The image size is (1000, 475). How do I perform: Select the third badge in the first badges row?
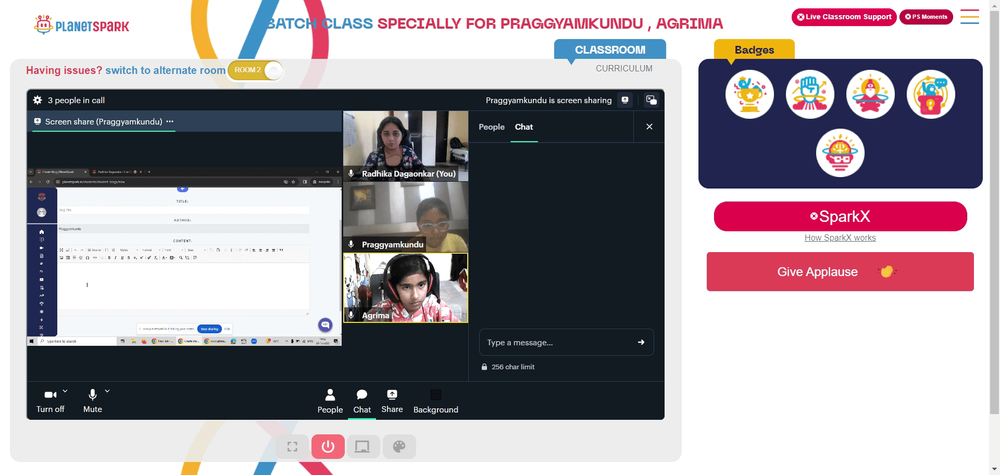tap(871, 94)
